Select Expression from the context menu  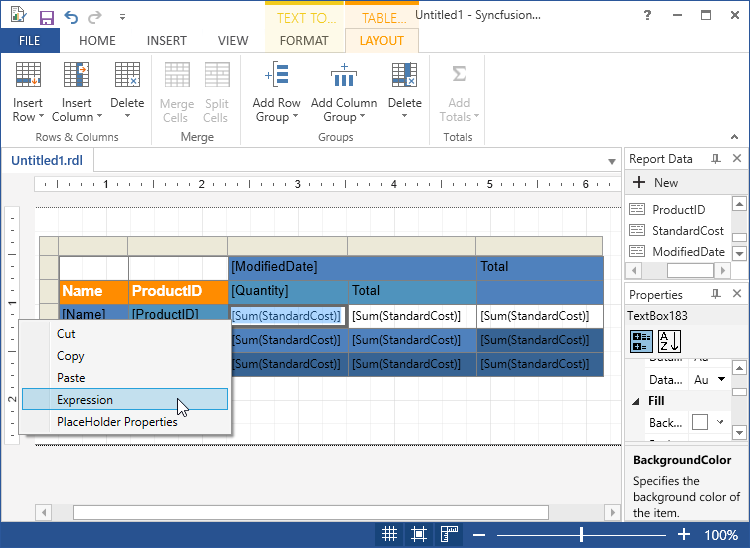(x=85, y=400)
